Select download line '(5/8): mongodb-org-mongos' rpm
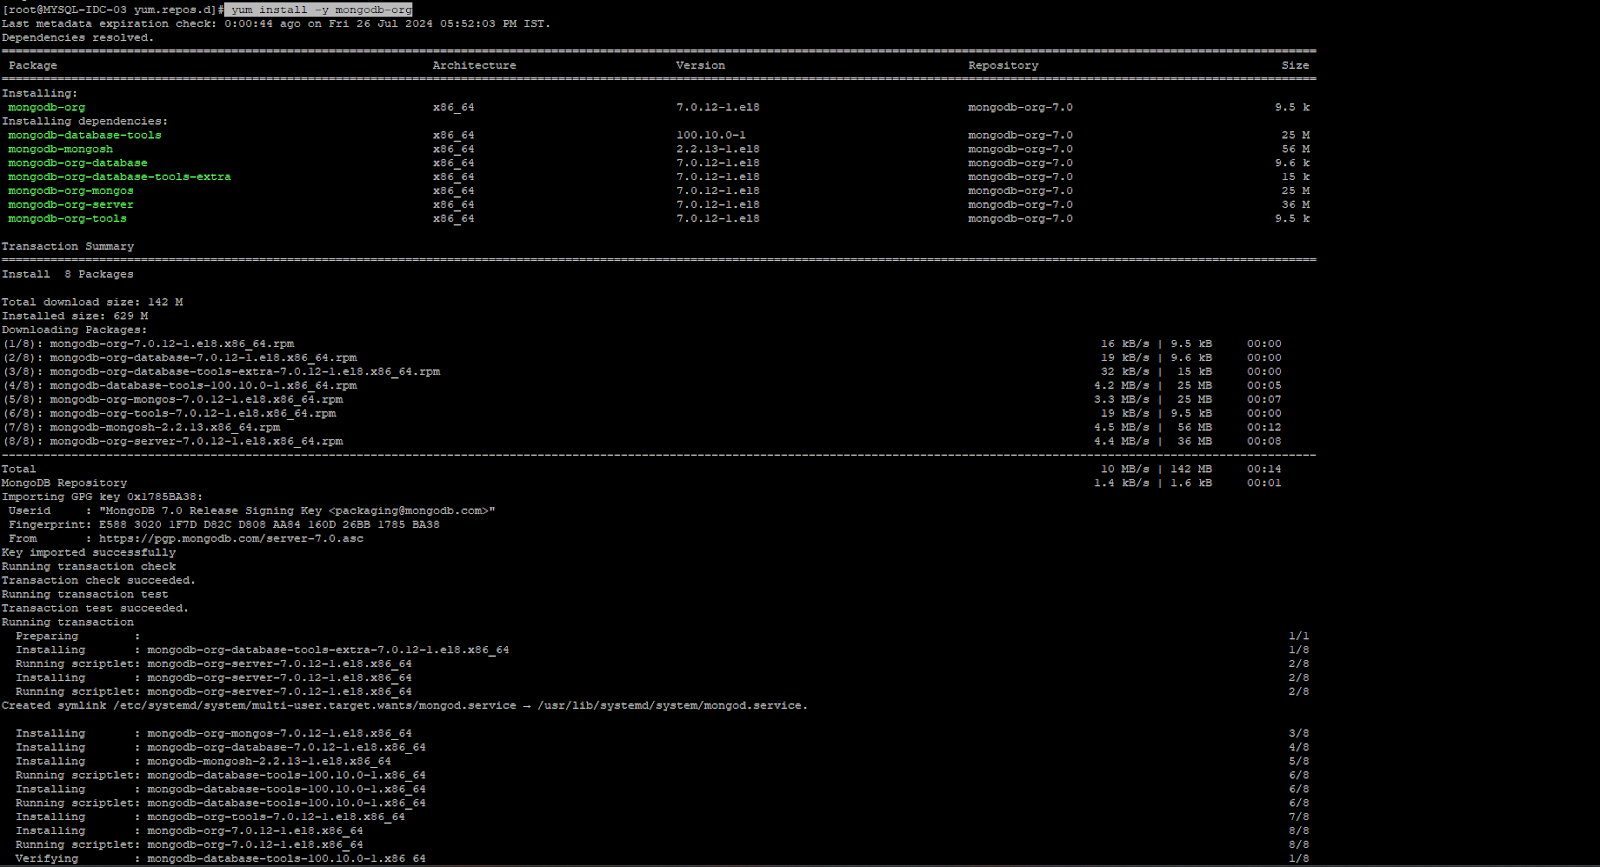Viewport: 1600px width, 867px height. (x=173, y=400)
